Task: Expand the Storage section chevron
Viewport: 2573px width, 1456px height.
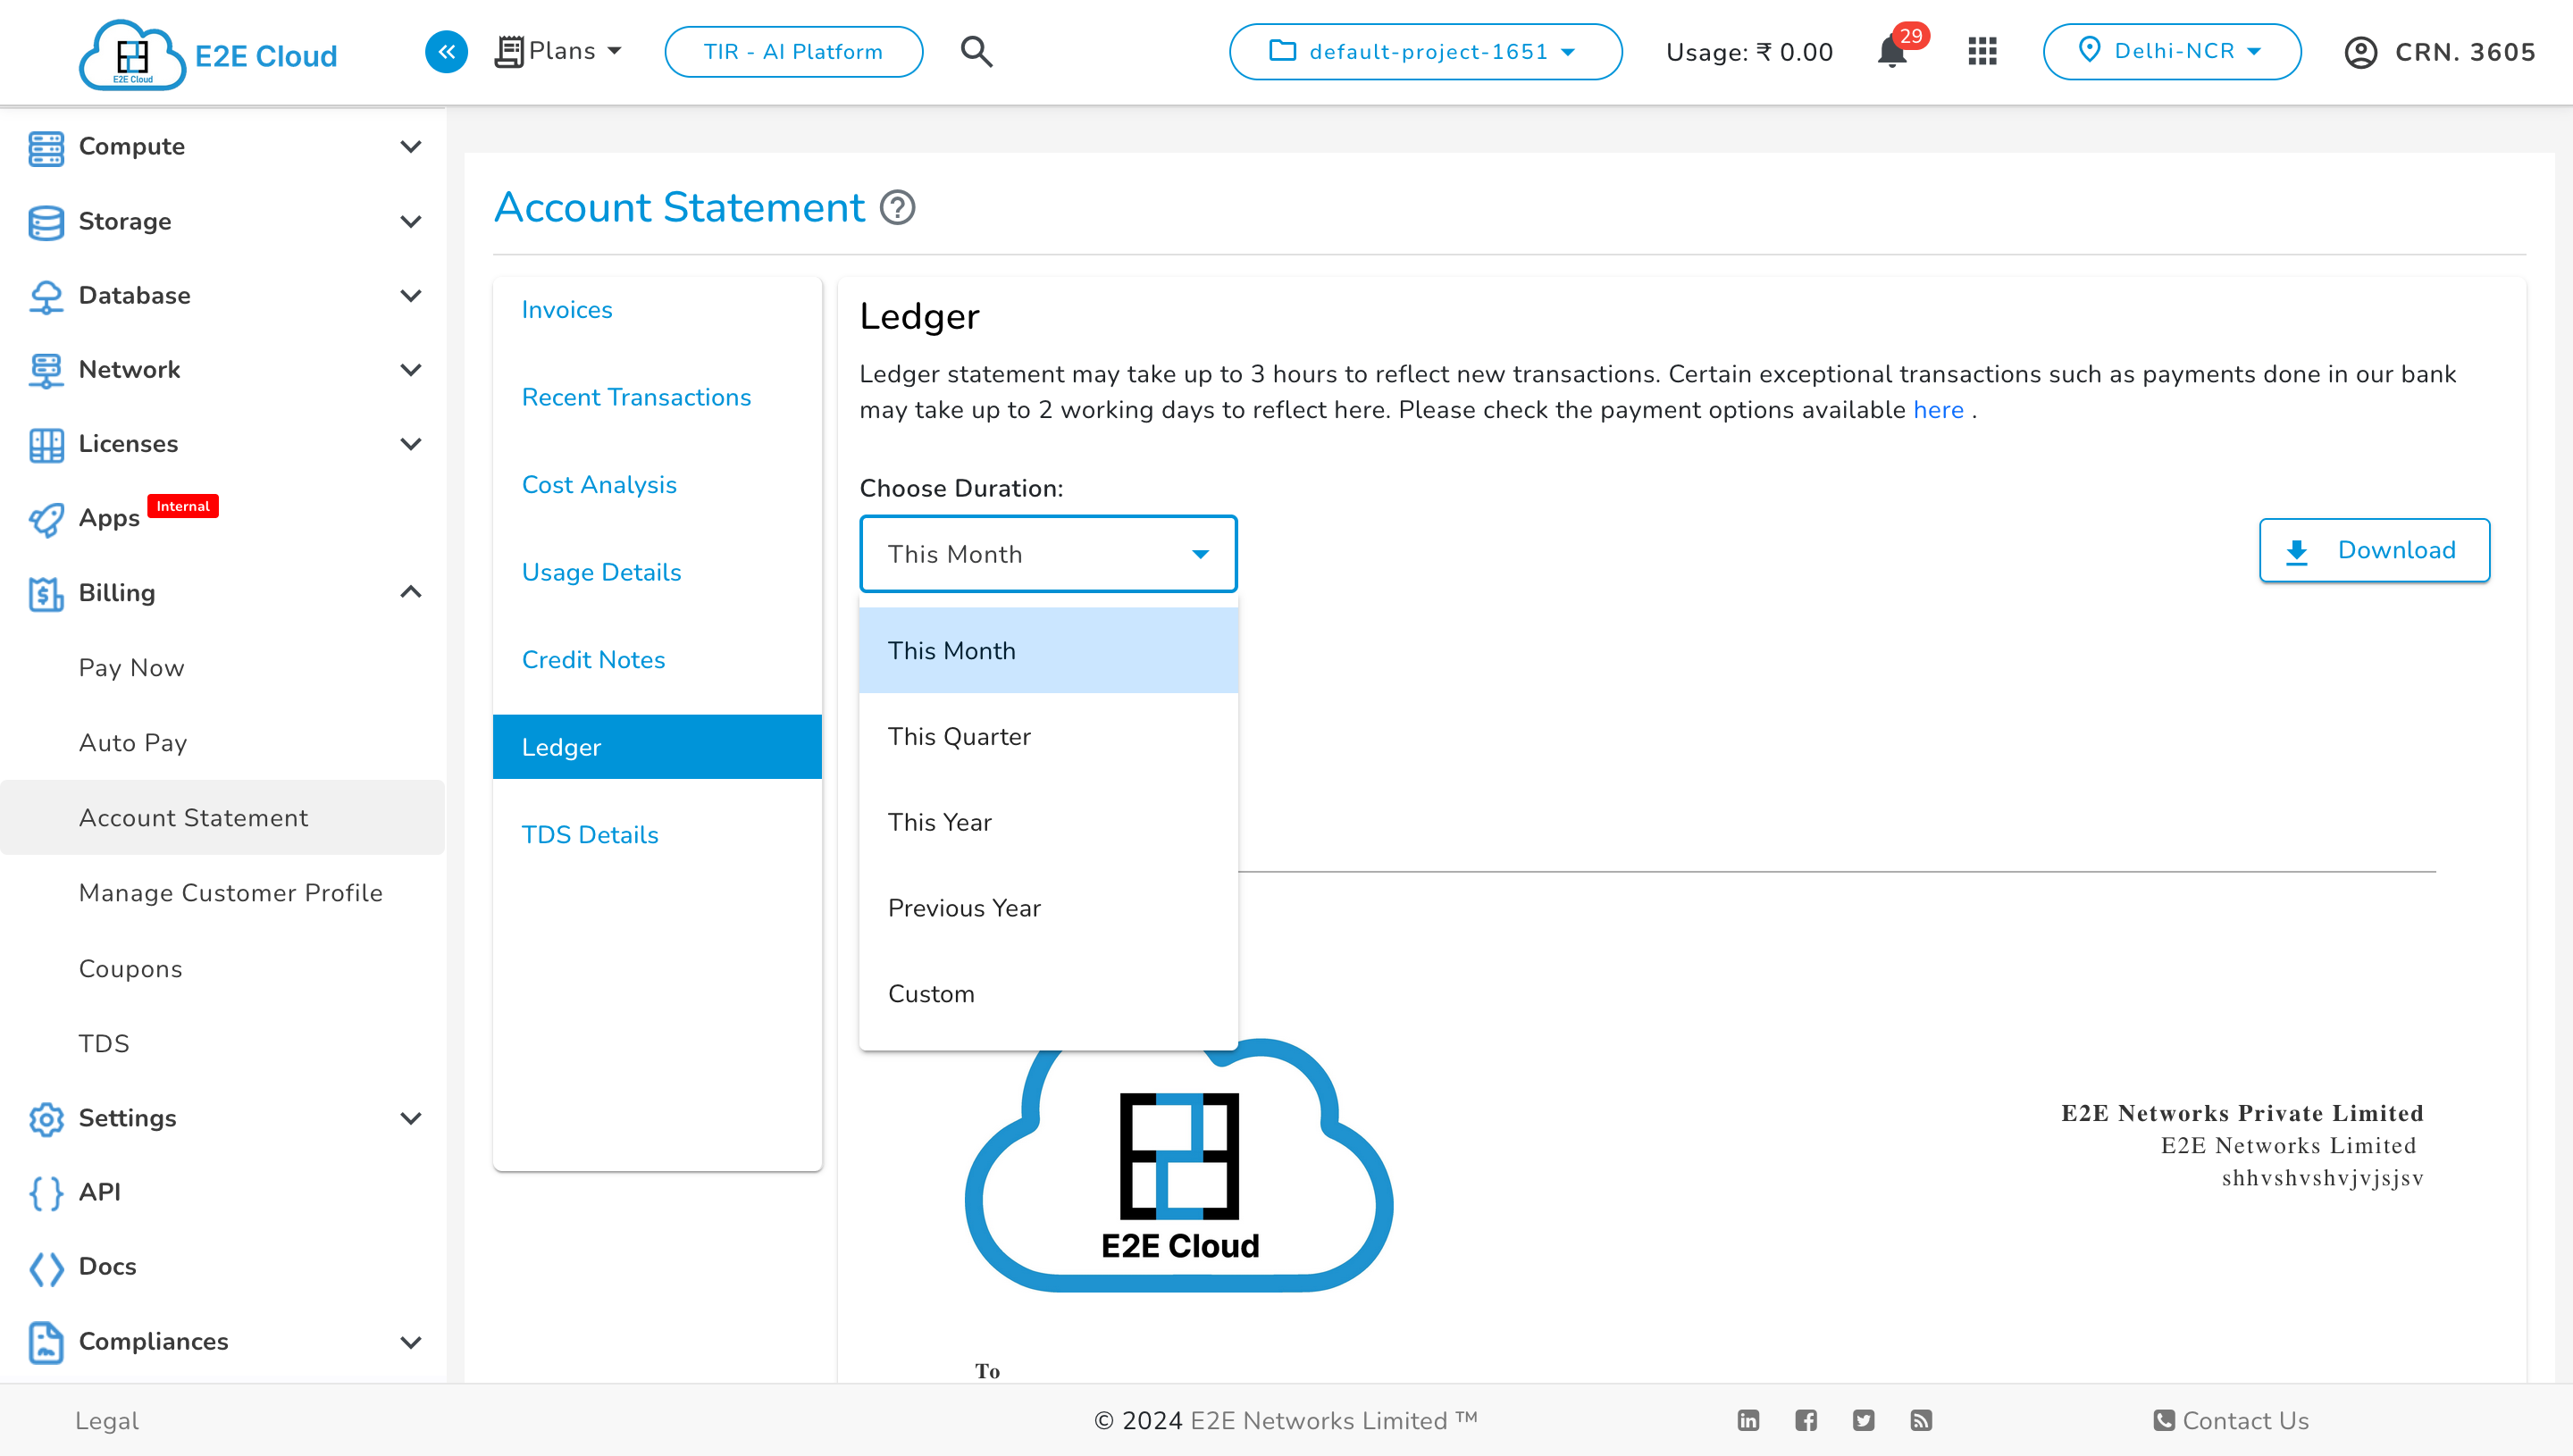Action: (410, 222)
